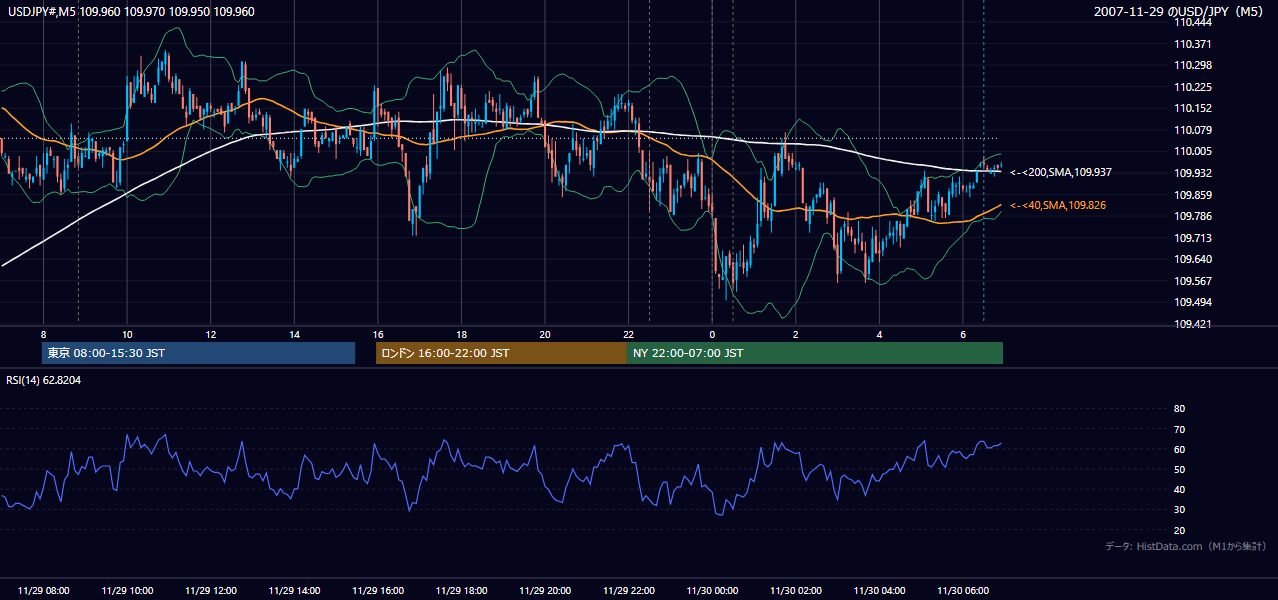
Task: Click the RSI scale value 50
Action: click(x=1179, y=469)
